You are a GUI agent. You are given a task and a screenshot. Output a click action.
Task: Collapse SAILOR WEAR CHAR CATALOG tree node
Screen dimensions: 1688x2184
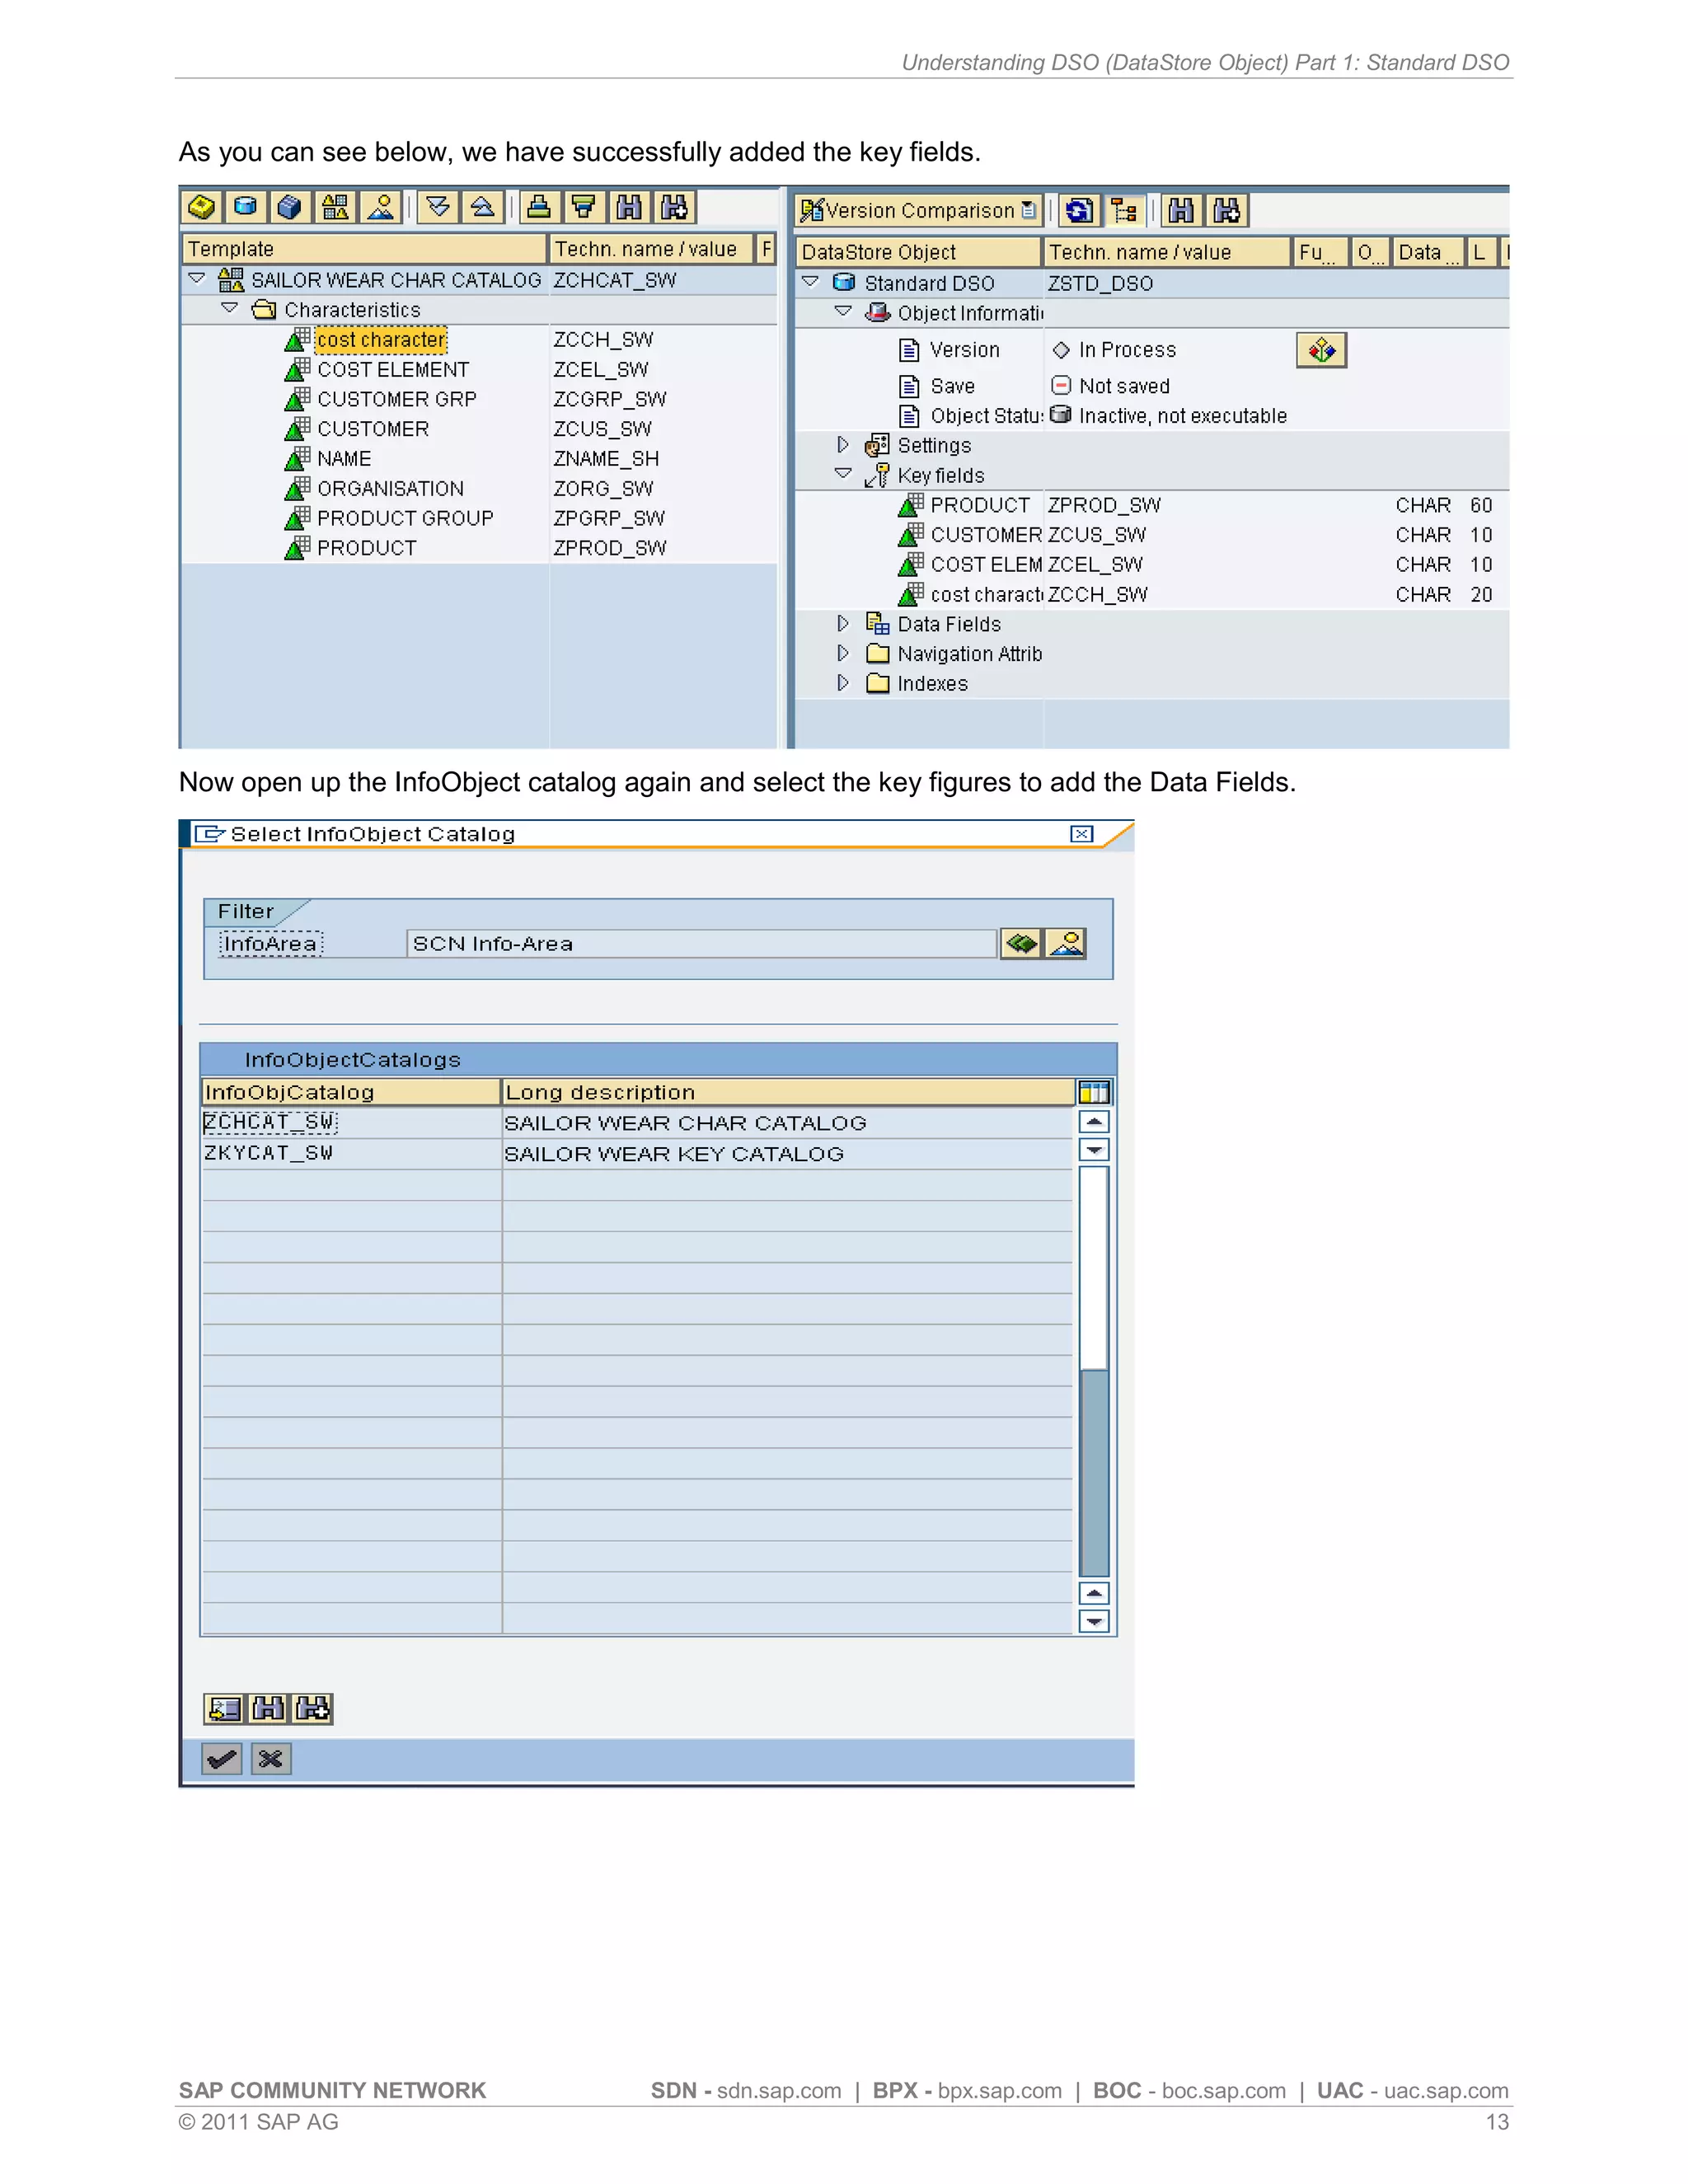[197, 278]
